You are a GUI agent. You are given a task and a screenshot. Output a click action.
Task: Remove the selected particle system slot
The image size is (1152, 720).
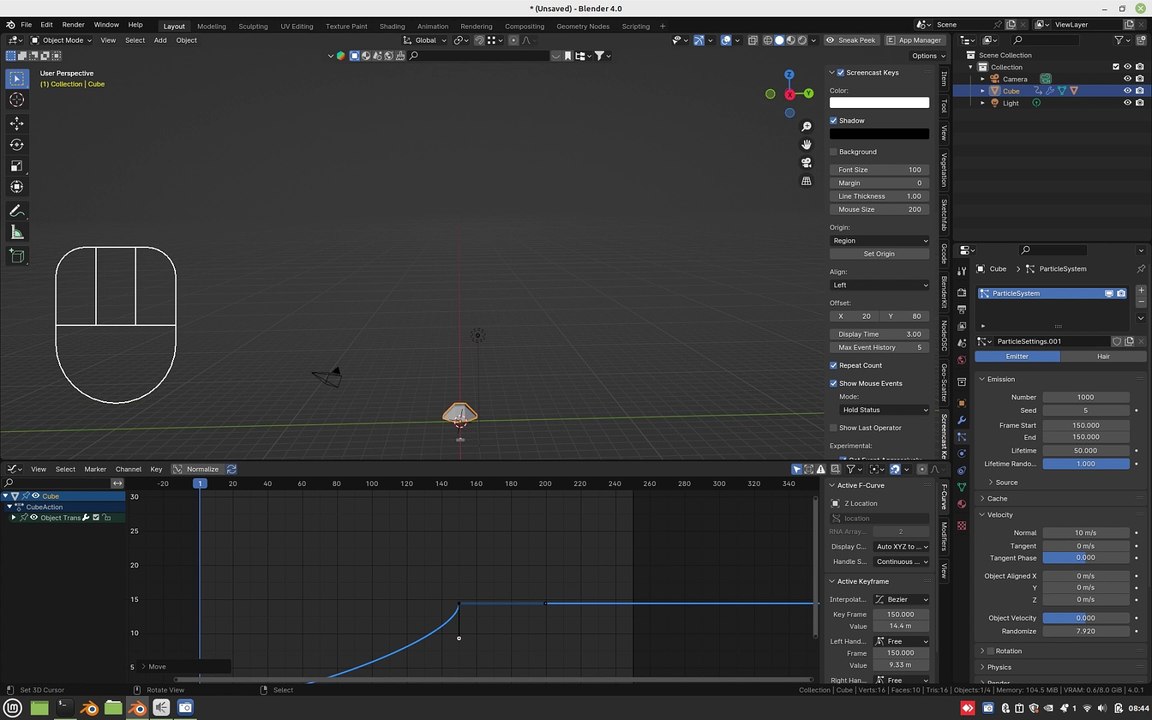tap(1141, 302)
